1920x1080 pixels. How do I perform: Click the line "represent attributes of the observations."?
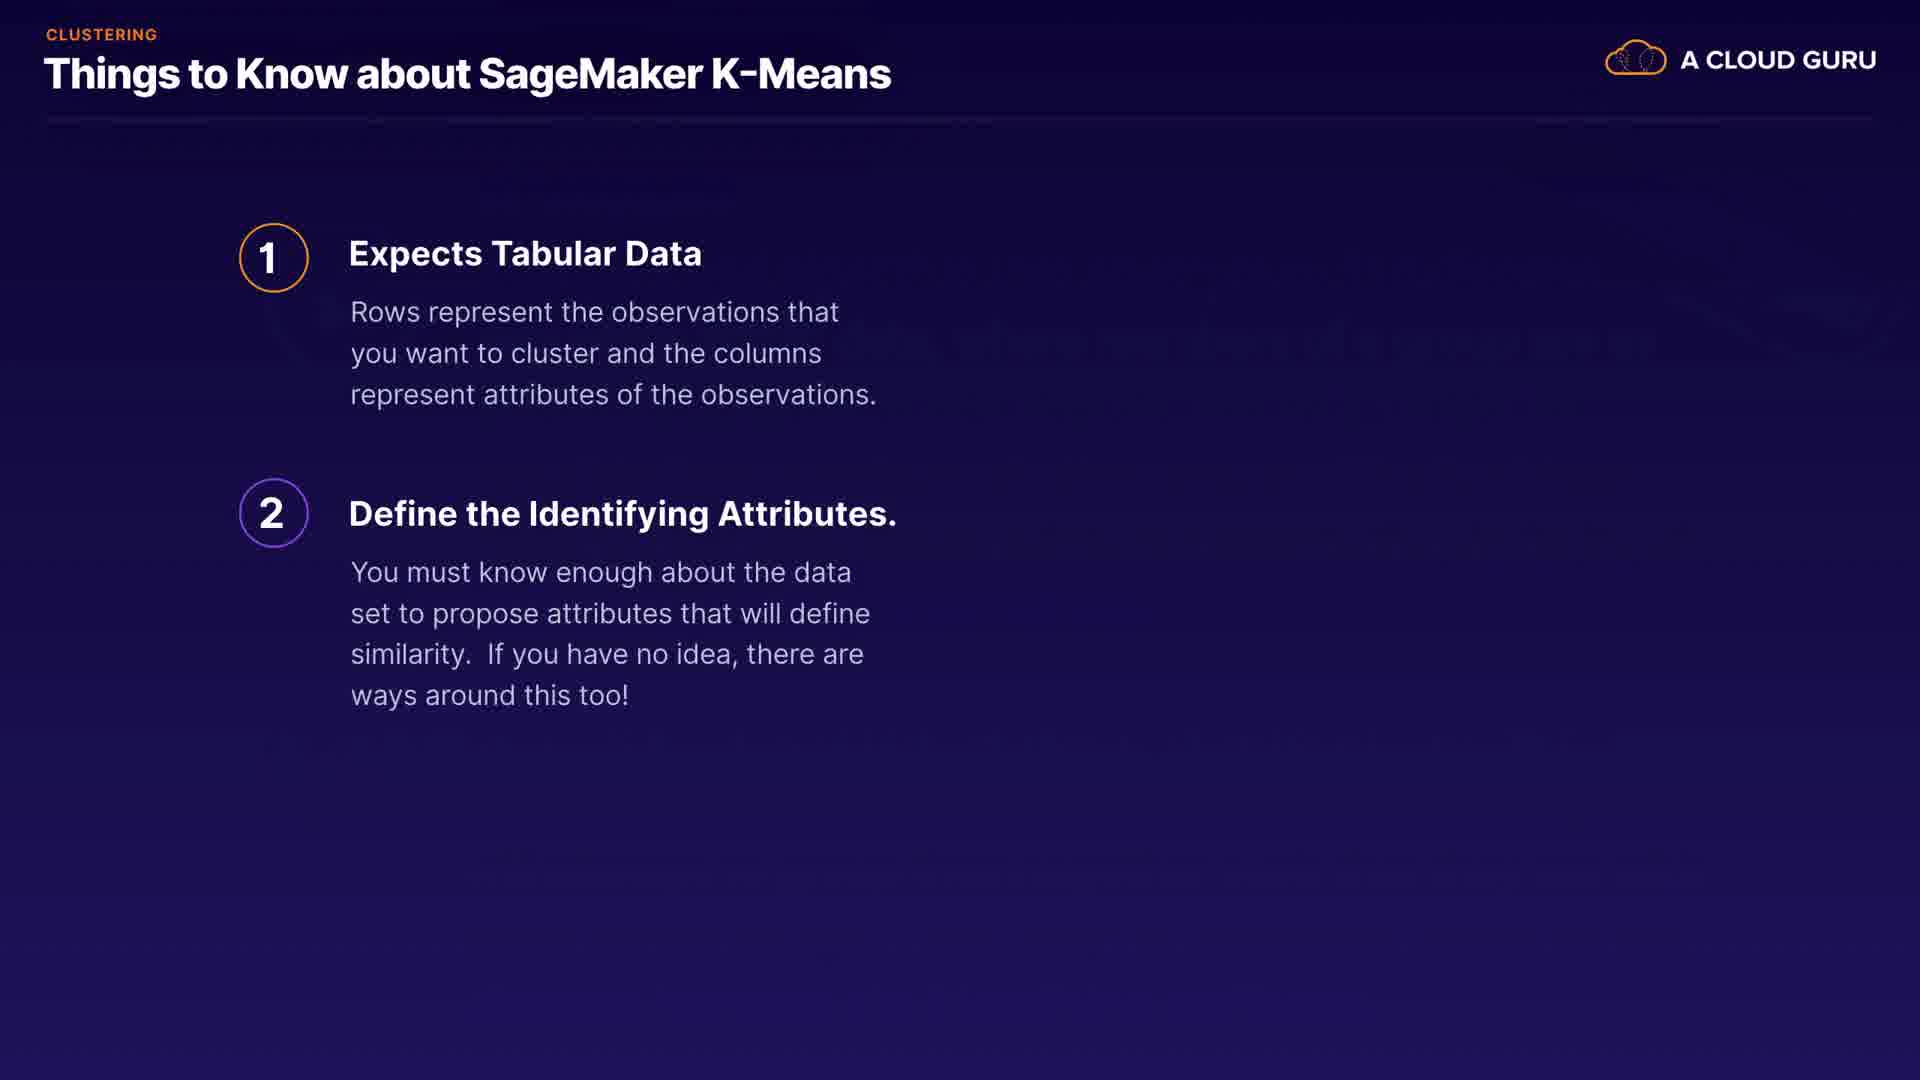612,395
